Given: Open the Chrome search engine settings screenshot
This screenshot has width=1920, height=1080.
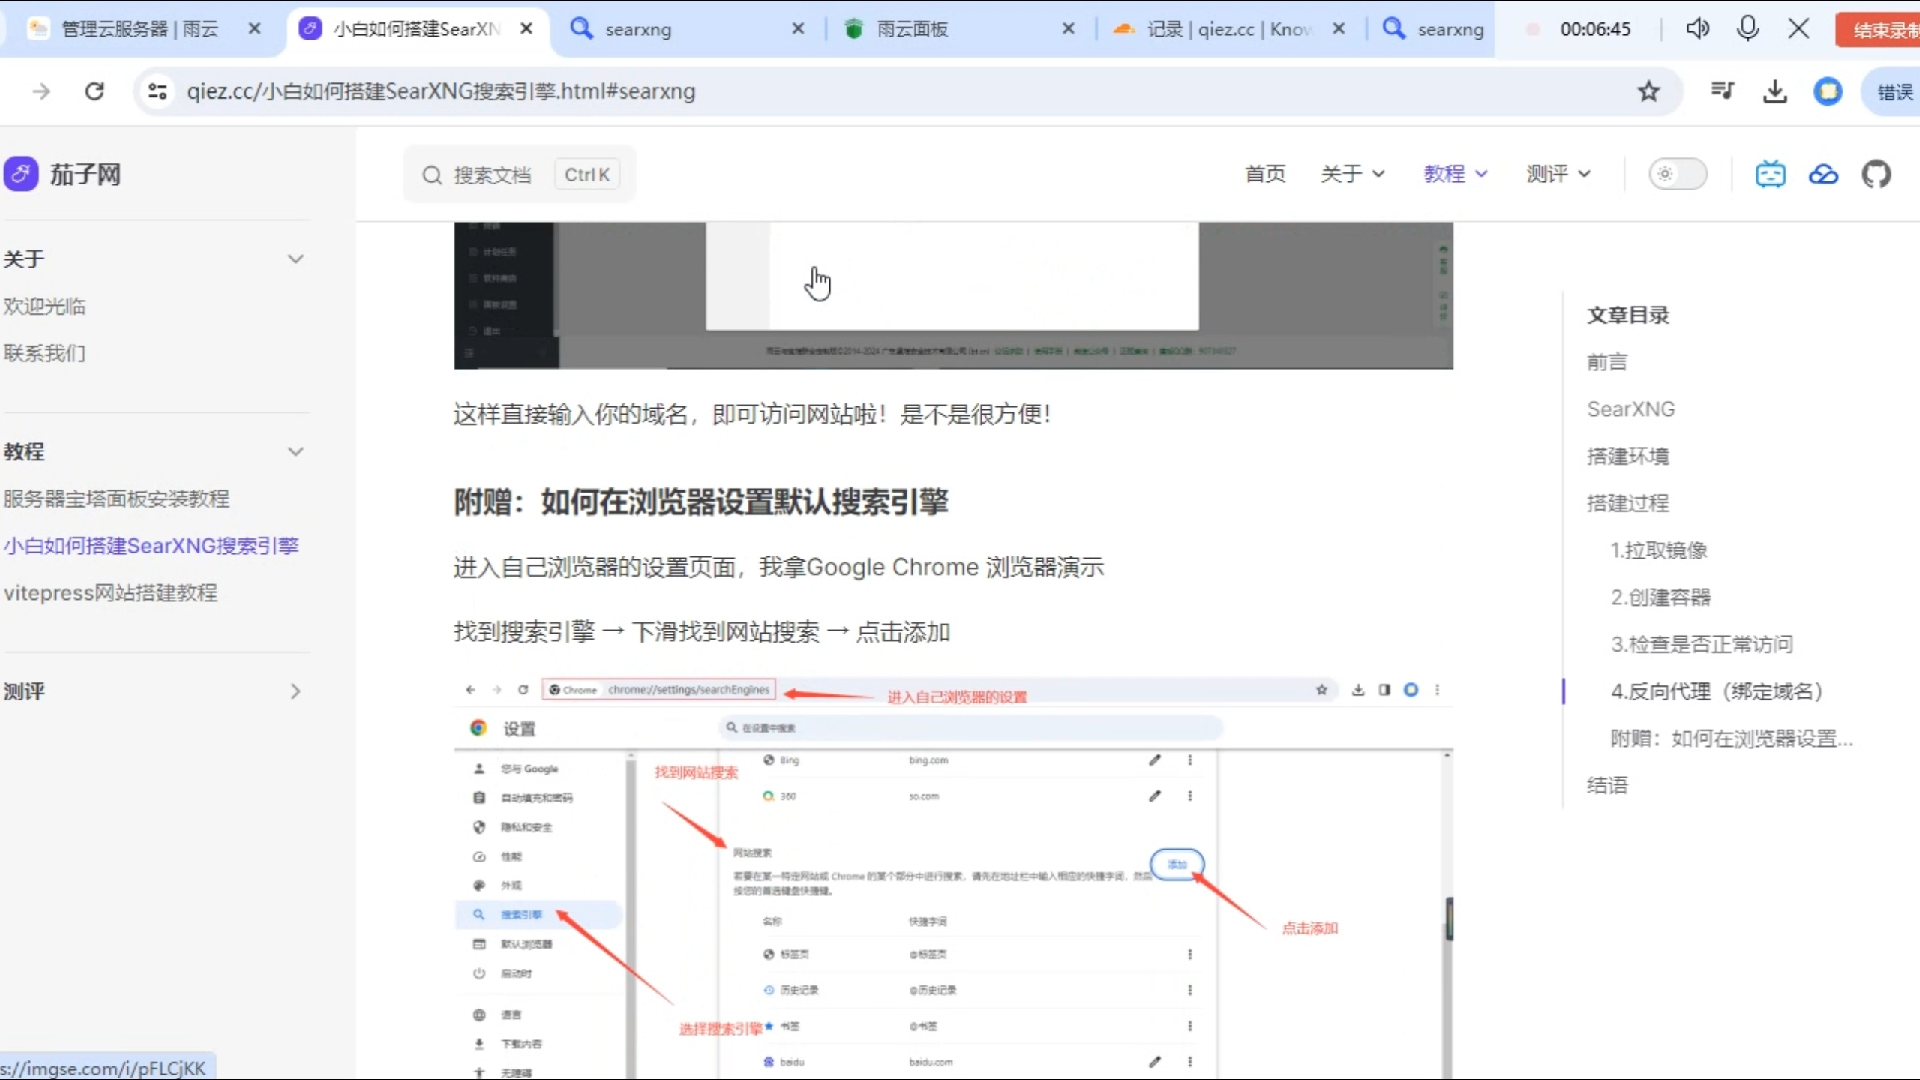Looking at the screenshot, I should tap(953, 877).
